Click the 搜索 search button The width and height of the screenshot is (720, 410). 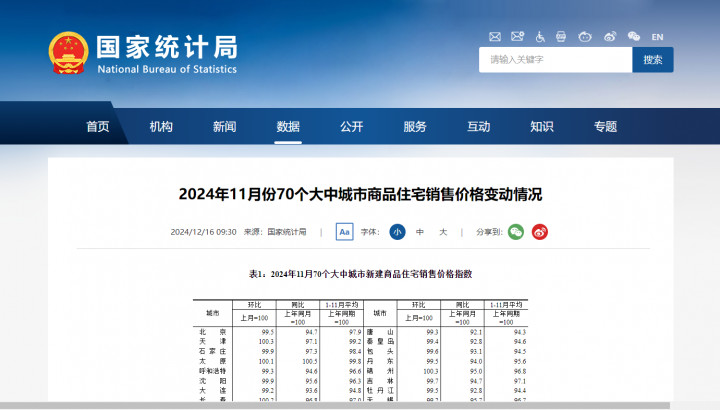click(652, 60)
